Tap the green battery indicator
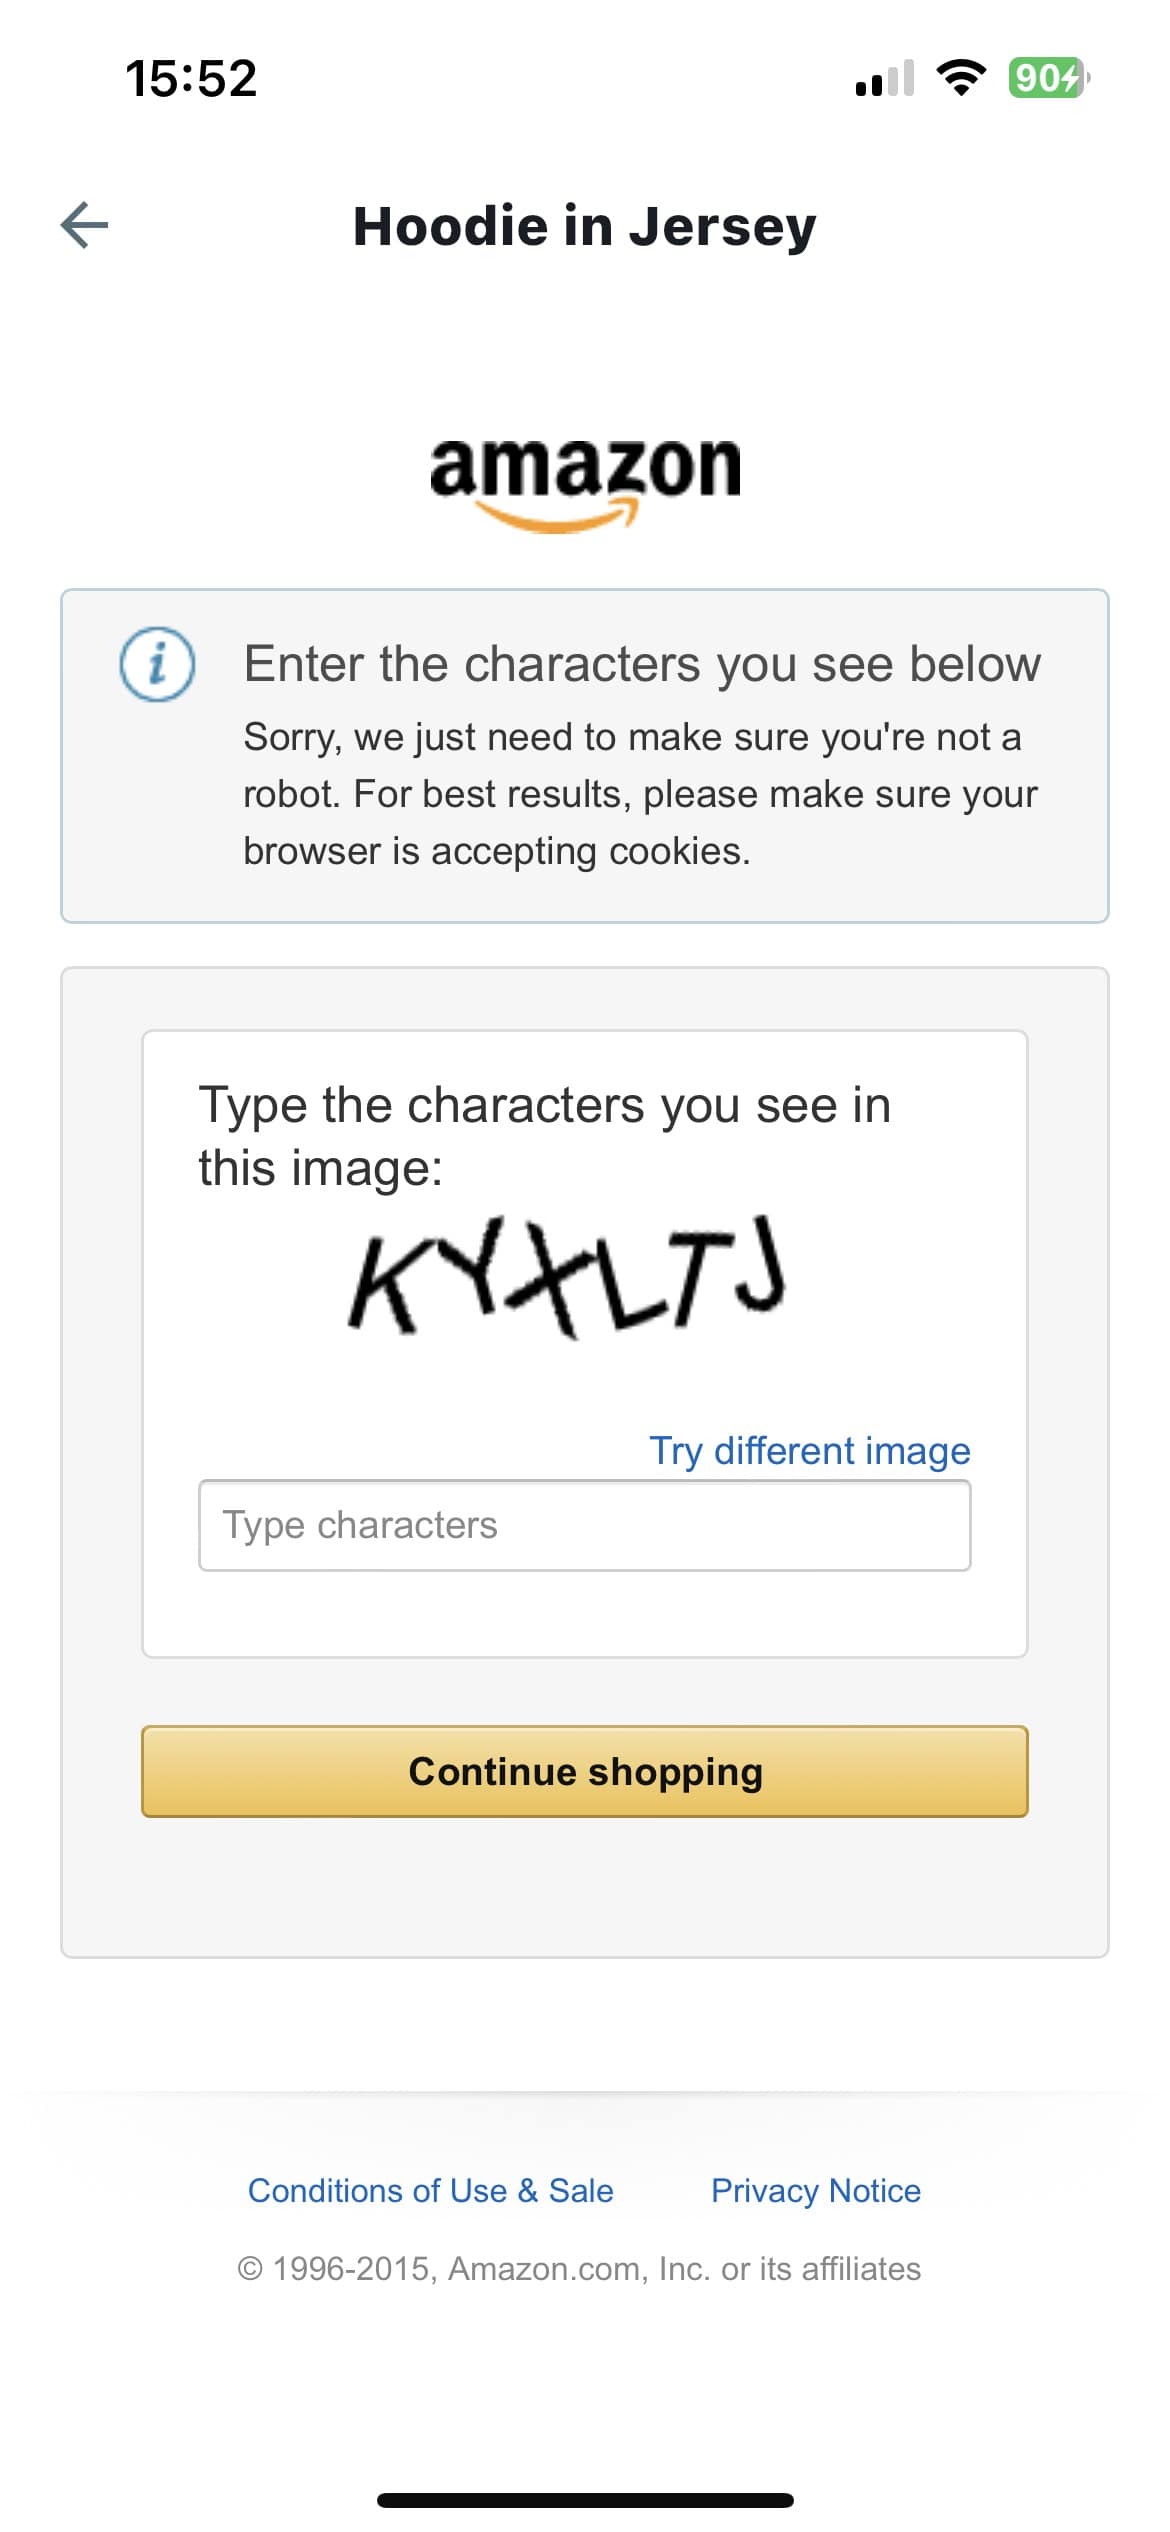Image resolution: width=1170 pixels, height=2532 pixels. point(1047,78)
